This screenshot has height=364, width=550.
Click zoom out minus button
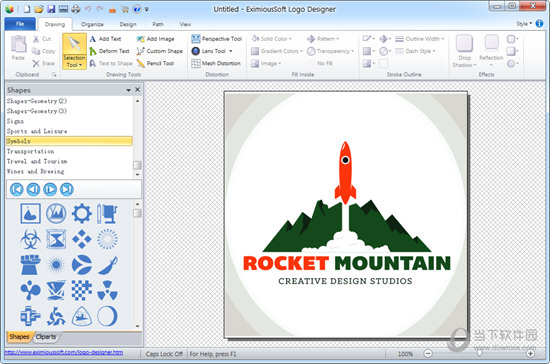coord(428,353)
